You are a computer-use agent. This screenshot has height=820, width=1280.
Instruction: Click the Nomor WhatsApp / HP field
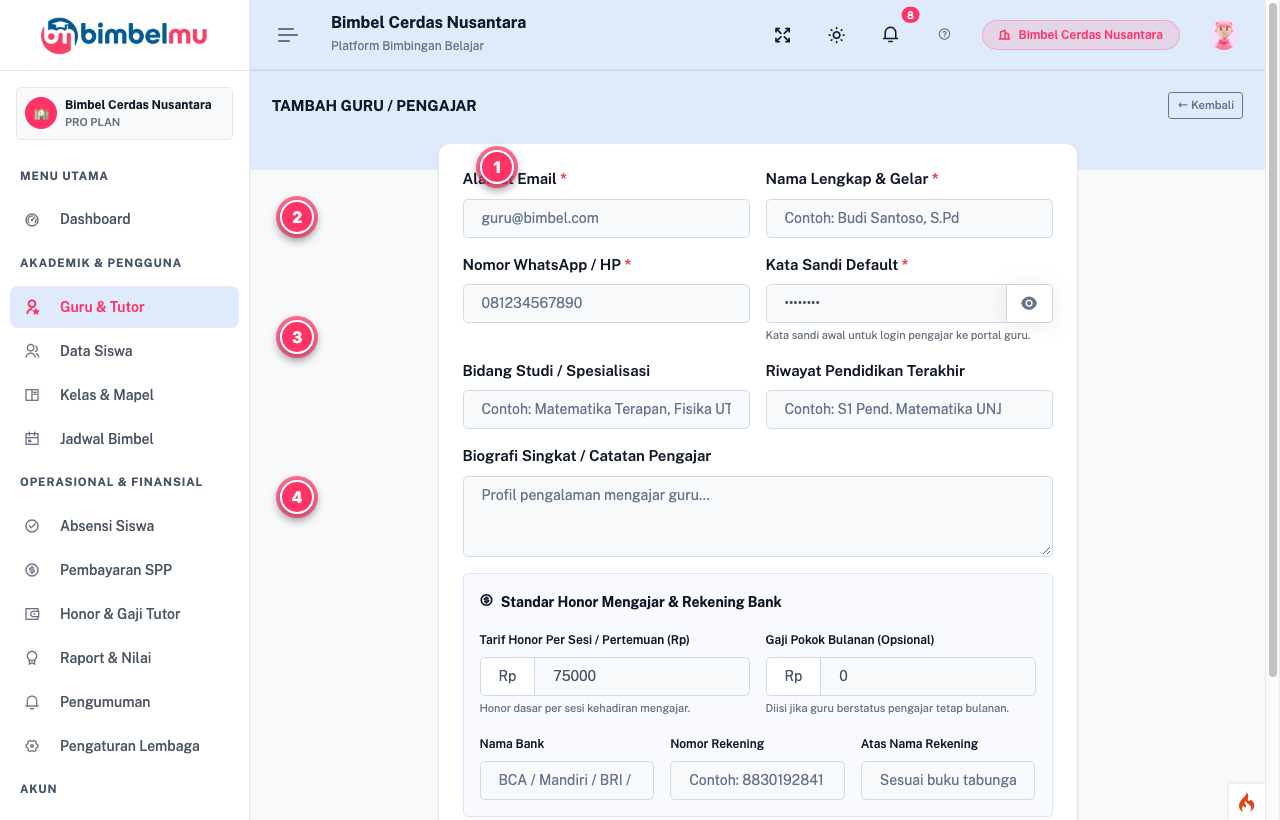[606, 303]
